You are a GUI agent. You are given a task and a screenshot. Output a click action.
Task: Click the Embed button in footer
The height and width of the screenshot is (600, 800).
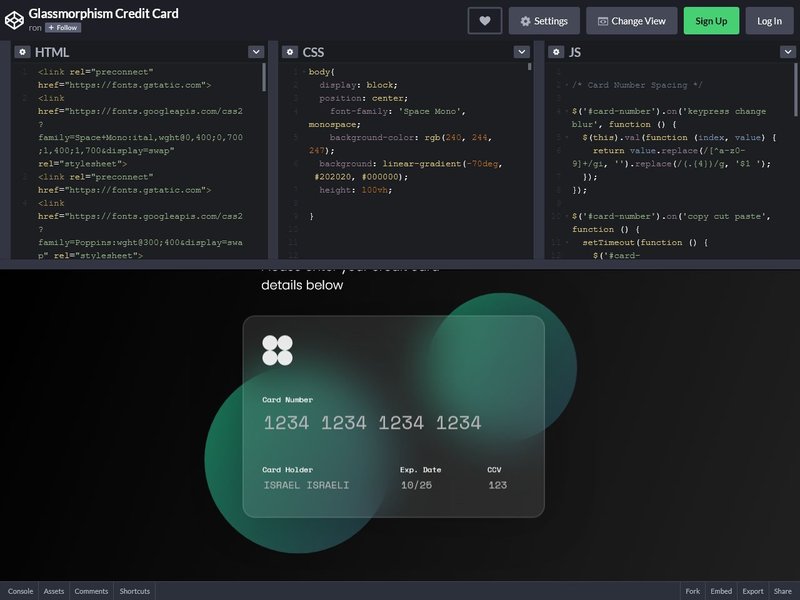721,591
